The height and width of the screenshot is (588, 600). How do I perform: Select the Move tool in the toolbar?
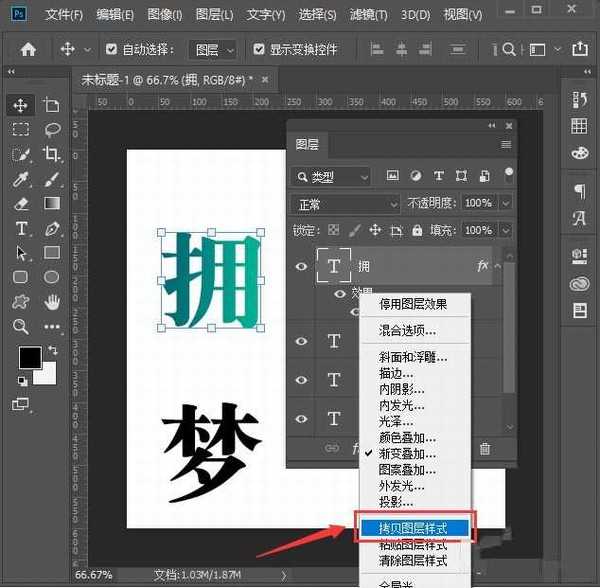click(x=20, y=105)
